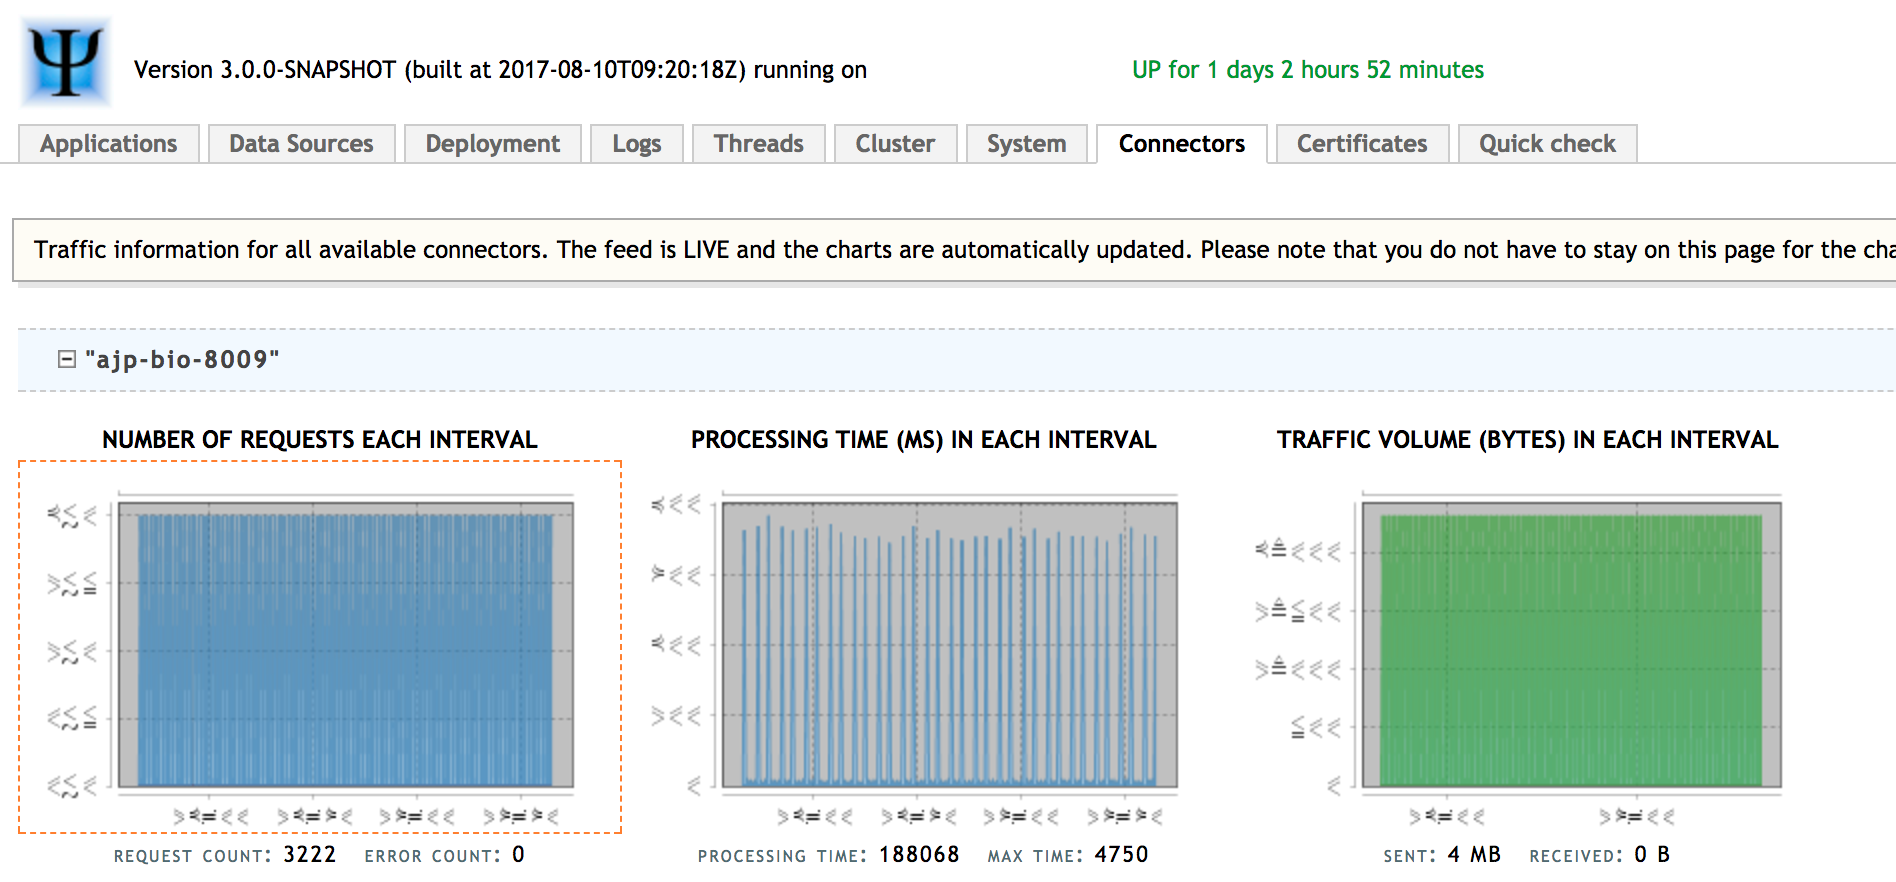Click the received value 0 B

click(x=1652, y=855)
